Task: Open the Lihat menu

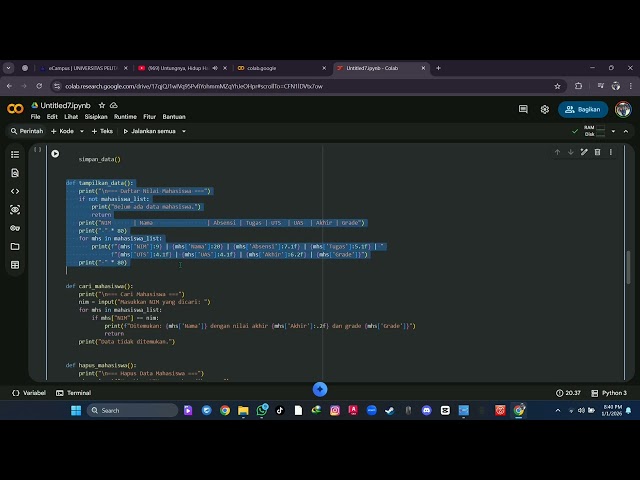Action: [71, 117]
